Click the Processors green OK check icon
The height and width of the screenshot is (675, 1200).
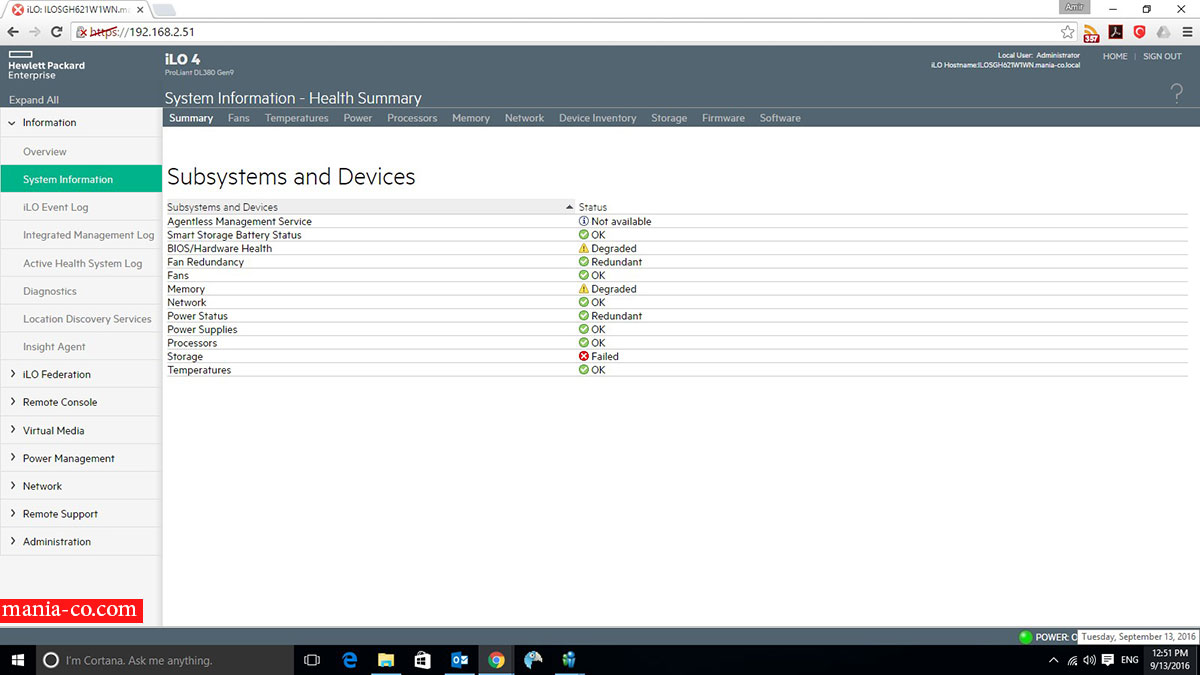584,343
